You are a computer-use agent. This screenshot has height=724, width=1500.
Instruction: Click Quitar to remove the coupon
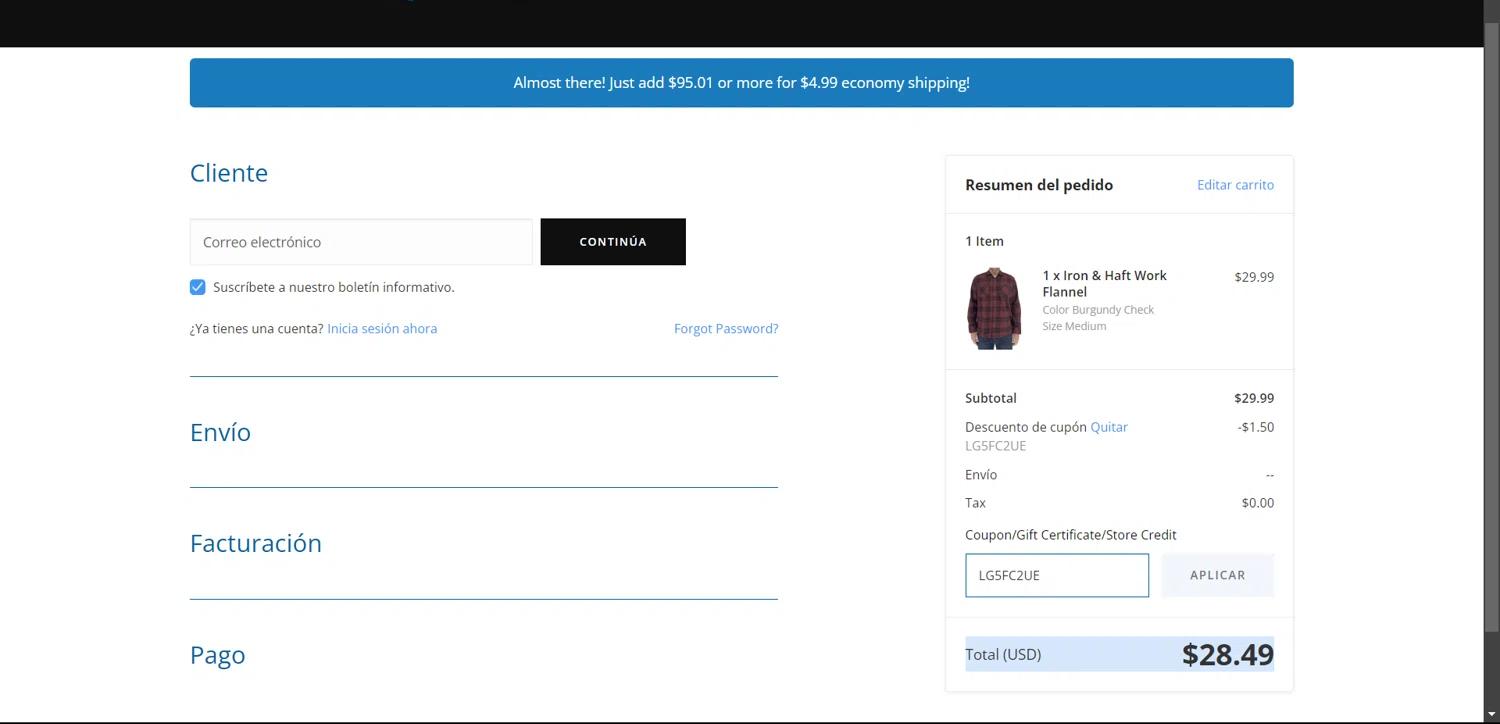[1109, 427]
